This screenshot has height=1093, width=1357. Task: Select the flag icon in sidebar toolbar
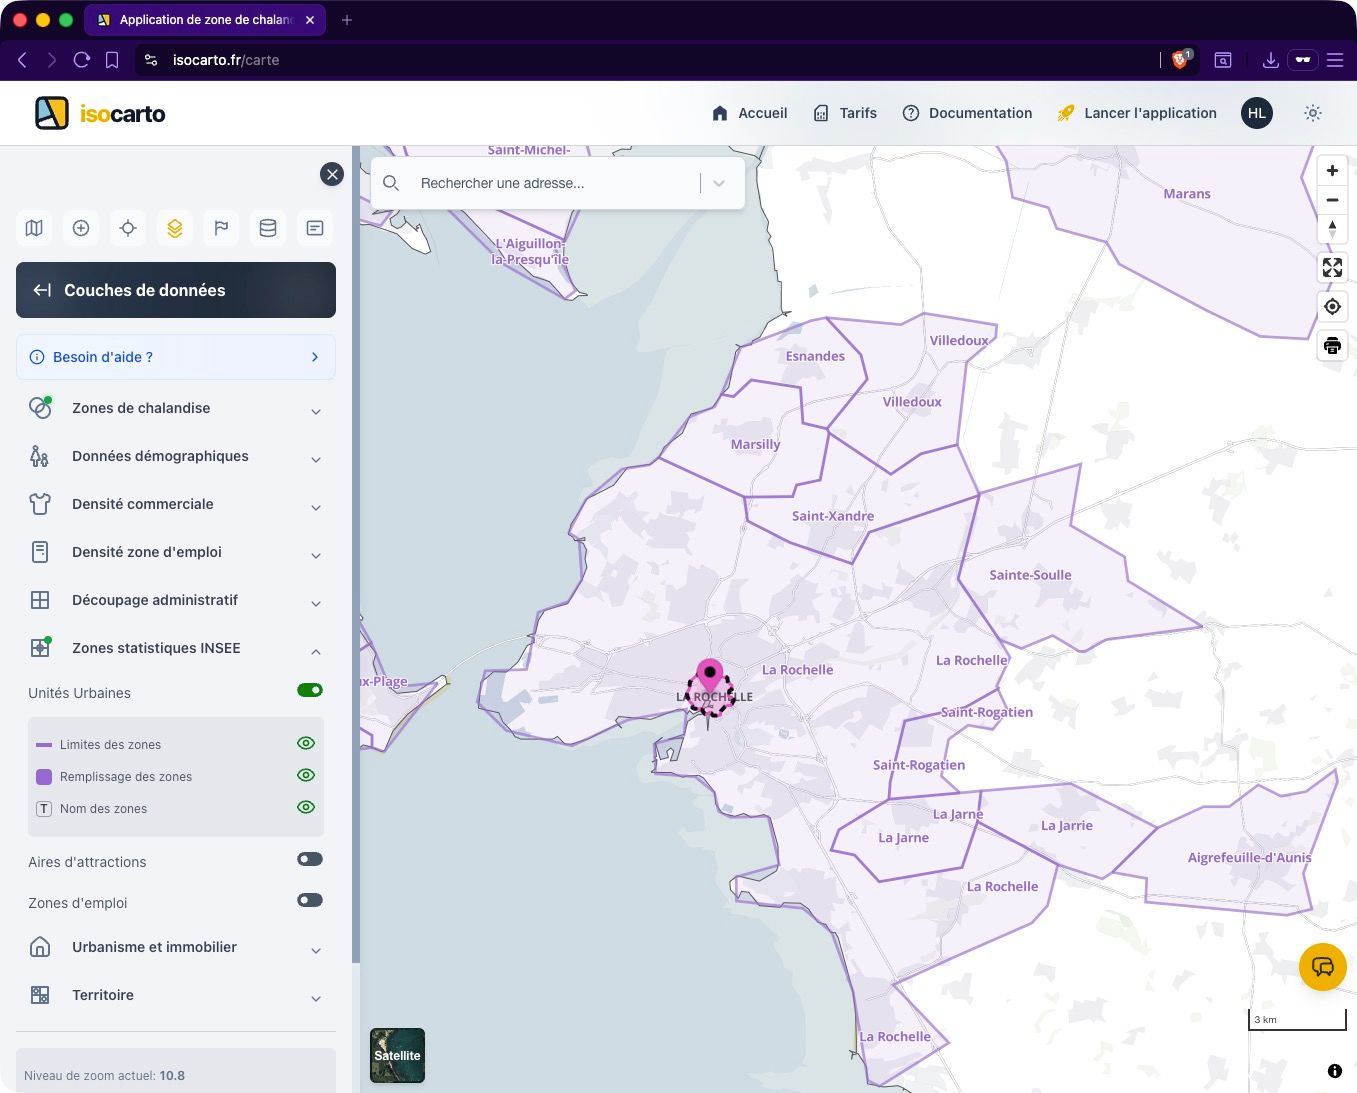click(221, 228)
